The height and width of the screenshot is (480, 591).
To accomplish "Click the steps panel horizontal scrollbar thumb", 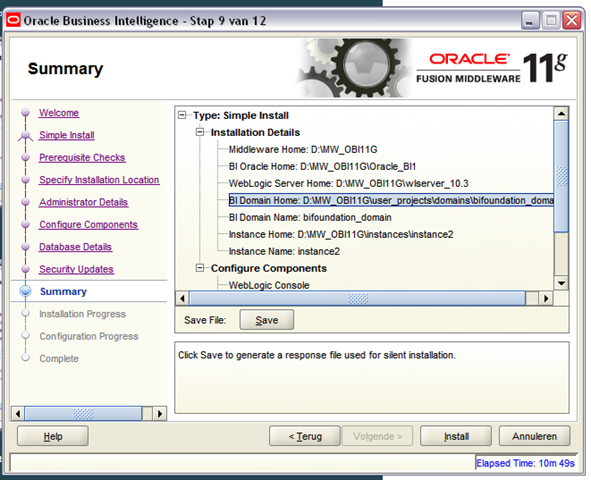I will pyautogui.click(x=83, y=413).
